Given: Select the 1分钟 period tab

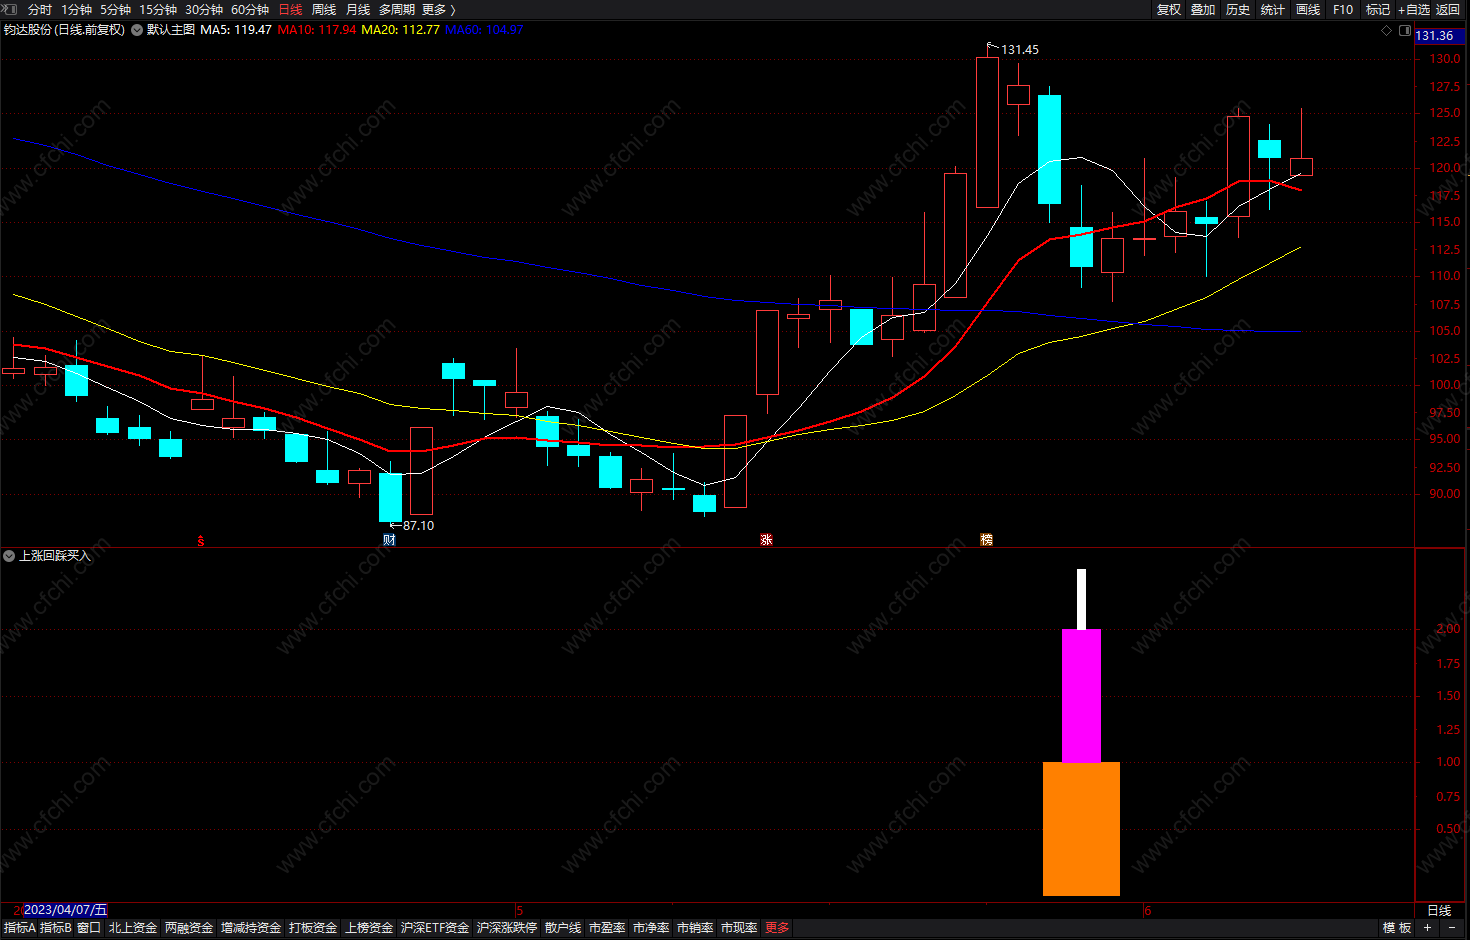Looking at the screenshot, I should click(x=77, y=9).
